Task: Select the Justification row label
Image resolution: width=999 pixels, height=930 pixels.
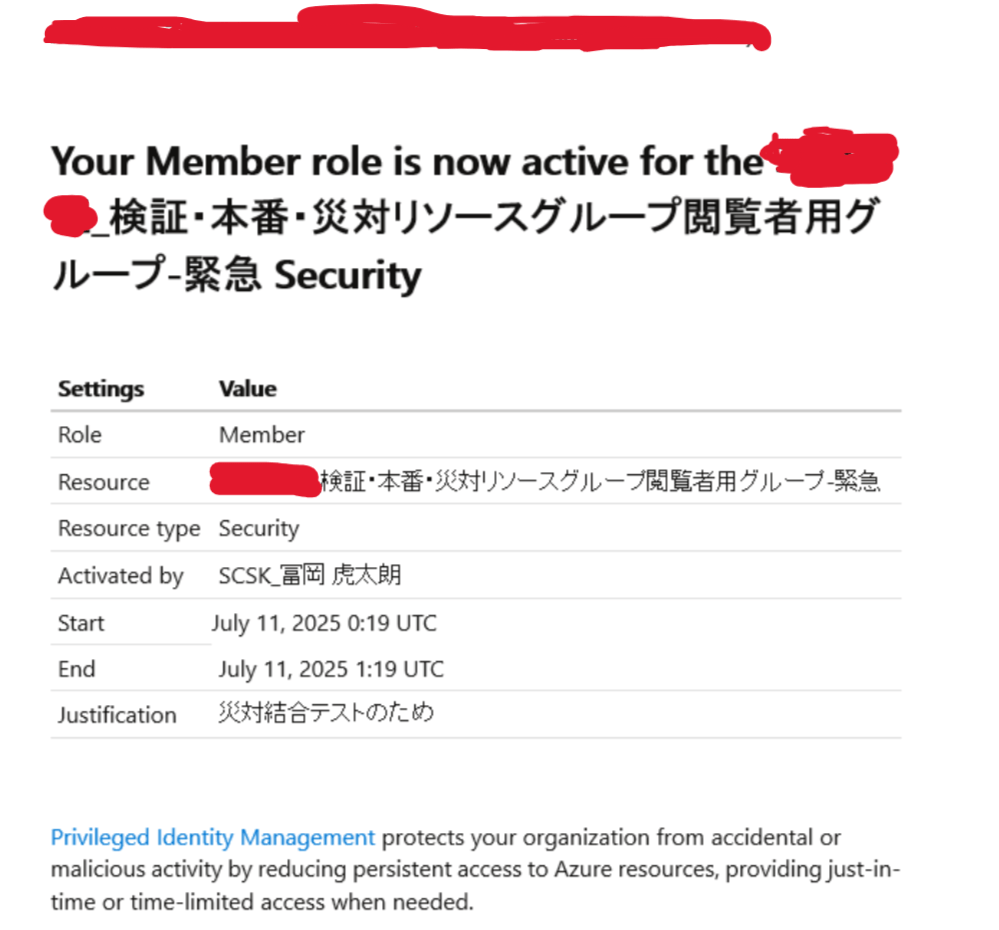Action: click(117, 715)
